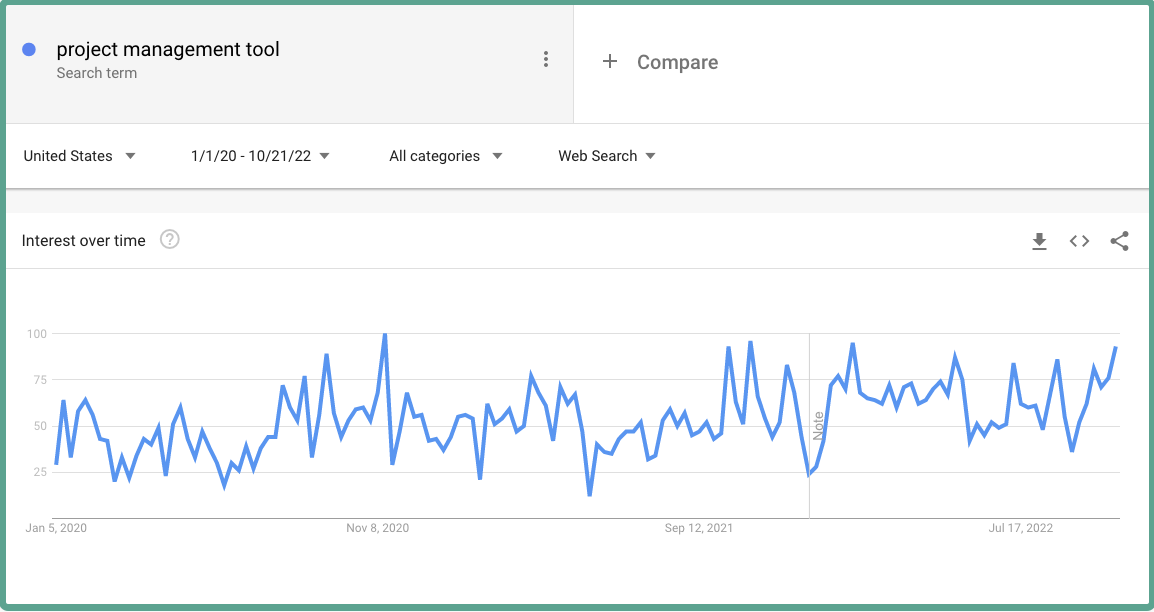1154x612 pixels.
Task: Click the Sep 12, 2021 axis label
Action: [x=698, y=528]
